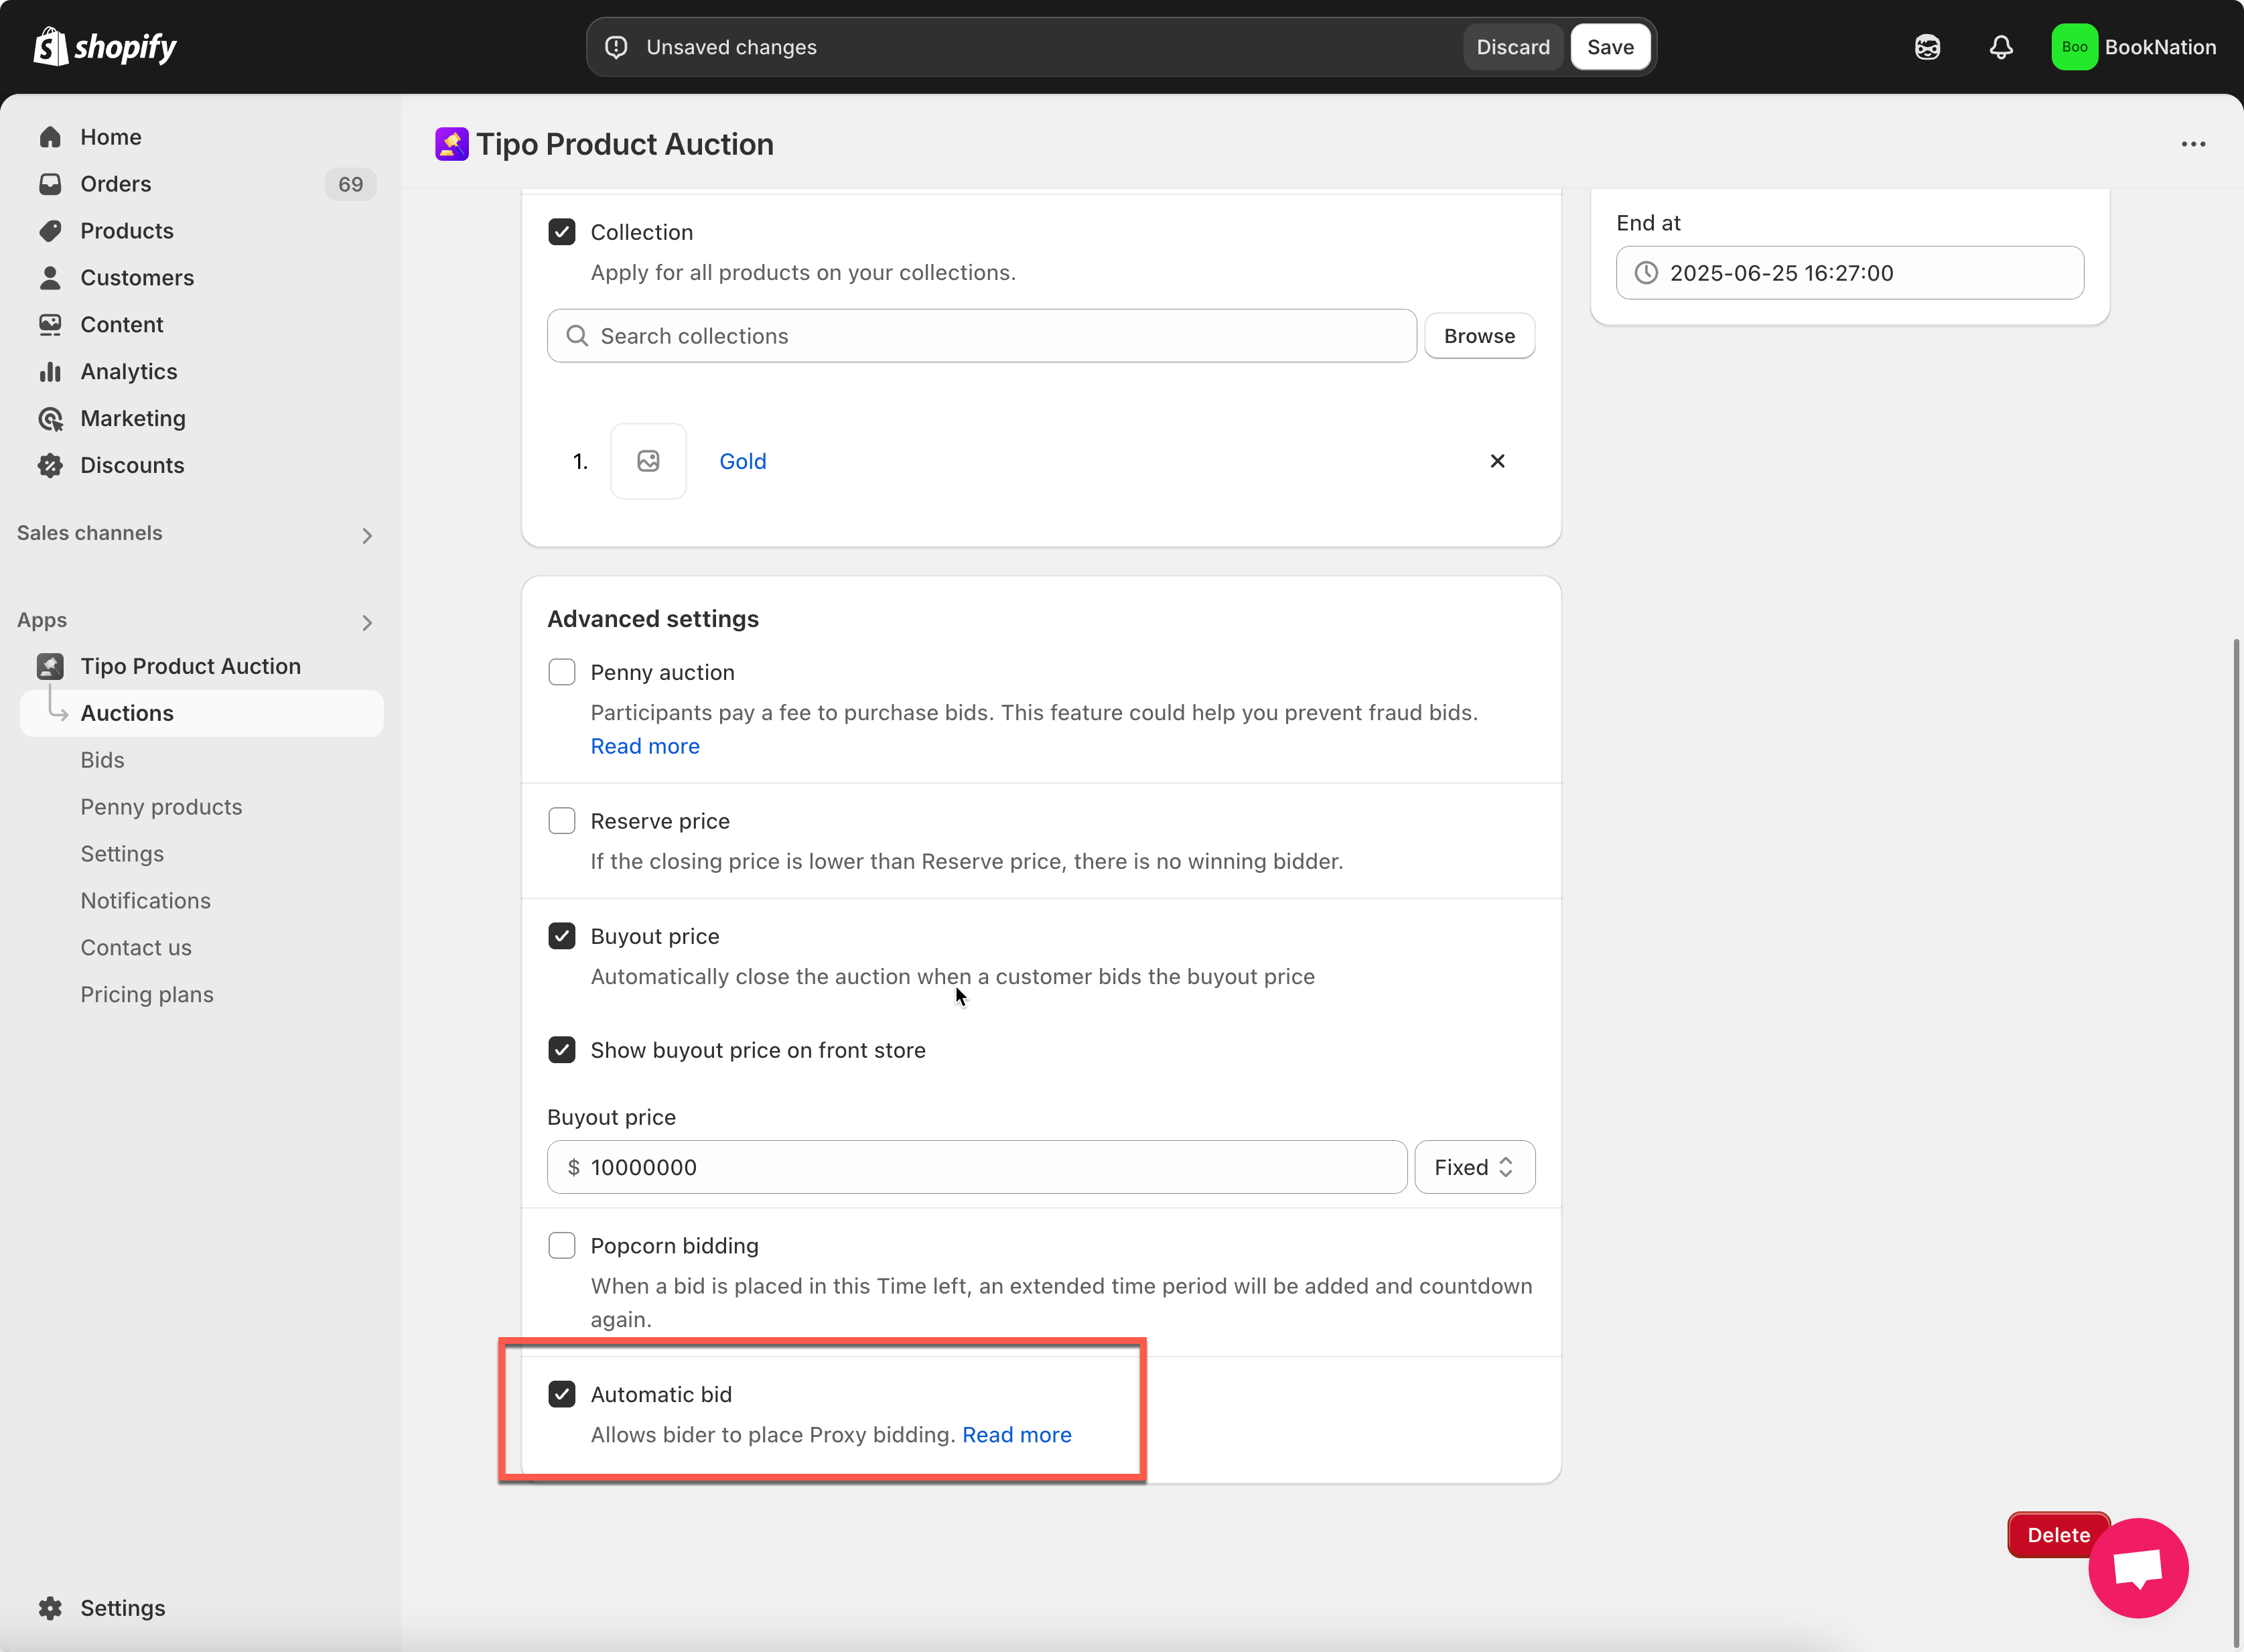Screen dimensions: 2244x1652
Task: Click the three-dot more actions icon
Action: click(x=2193, y=144)
